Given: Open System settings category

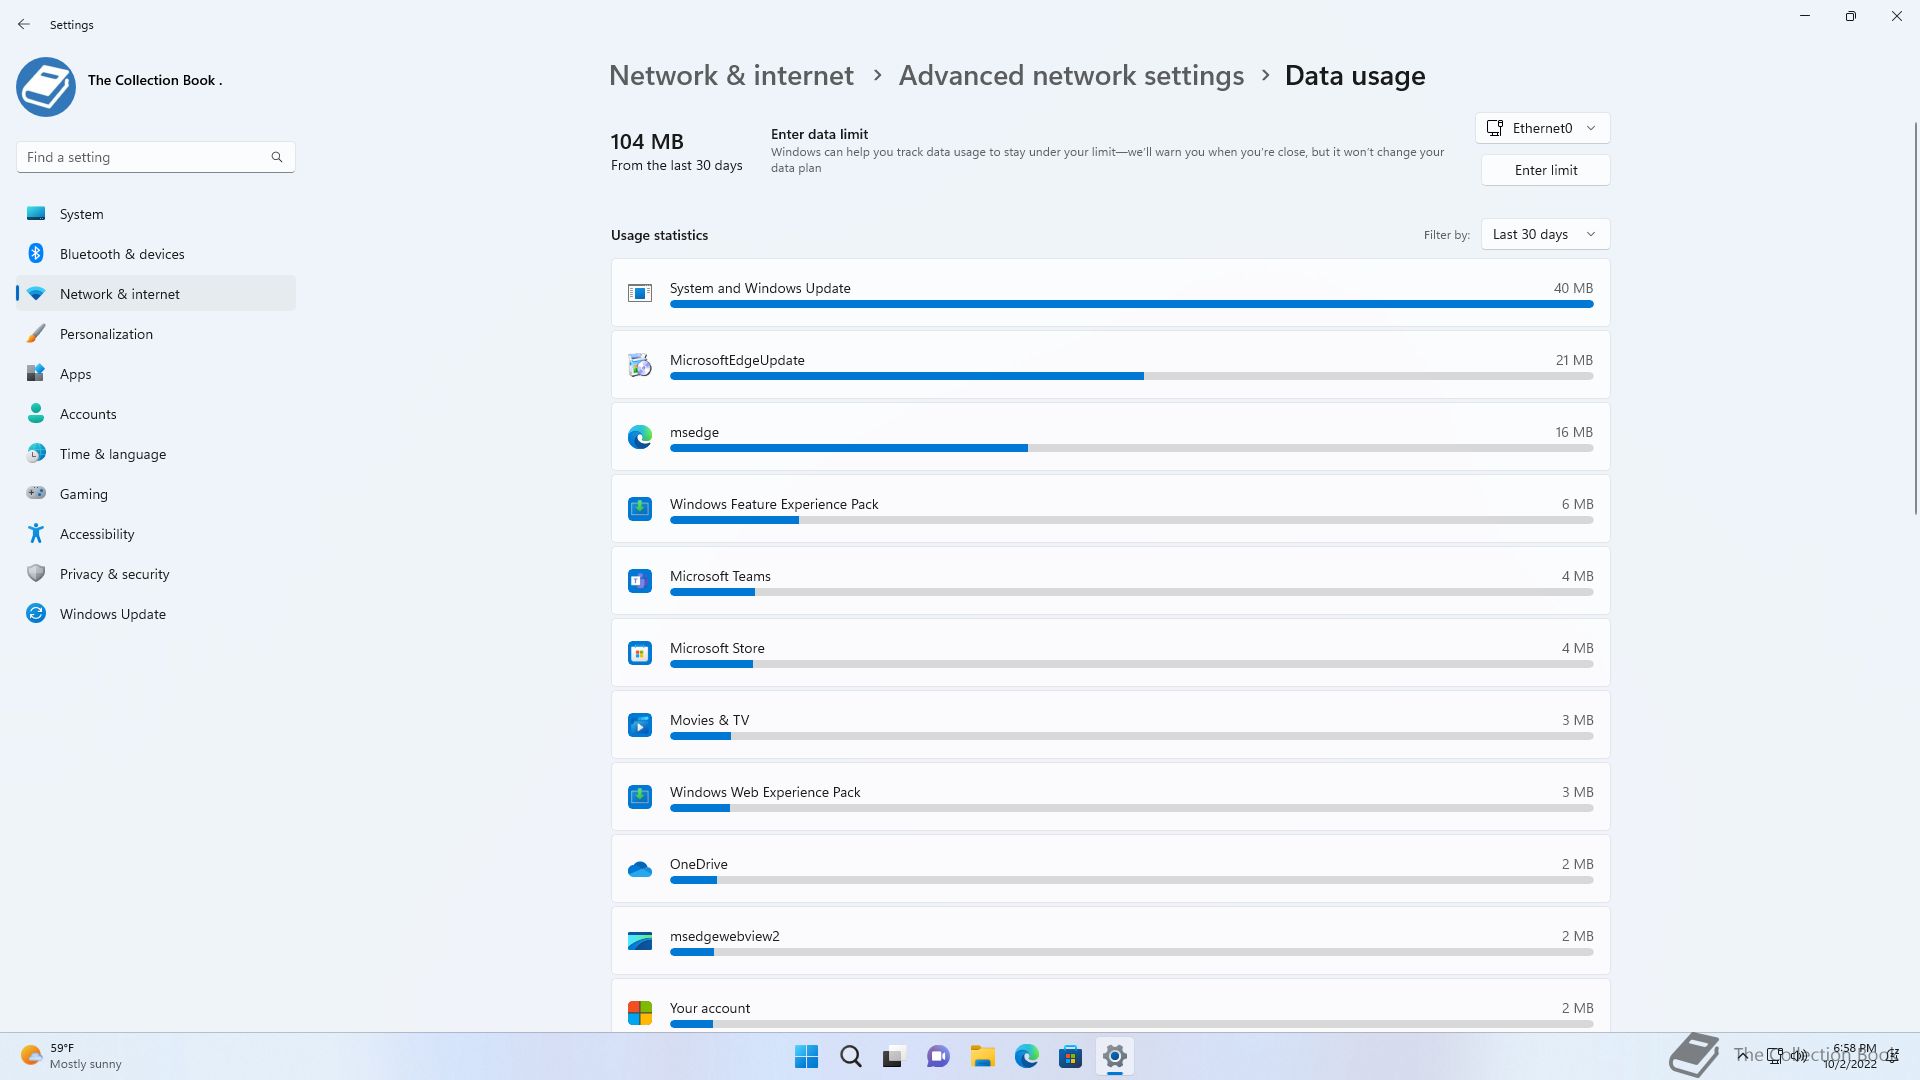Looking at the screenshot, I should pos(156,214).
